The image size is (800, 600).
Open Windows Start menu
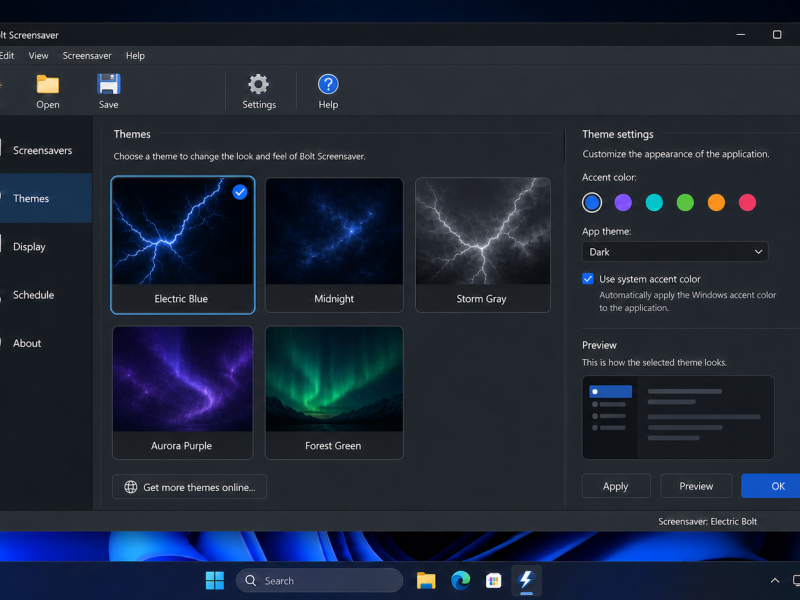click(215, 580)
